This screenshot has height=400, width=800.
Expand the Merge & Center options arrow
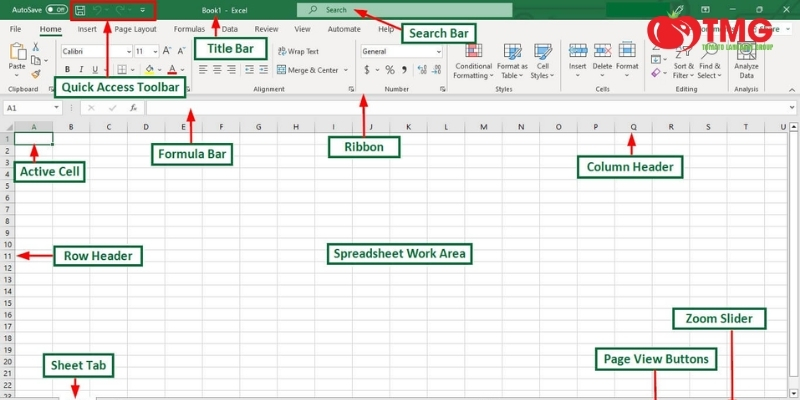pos(345,70)
